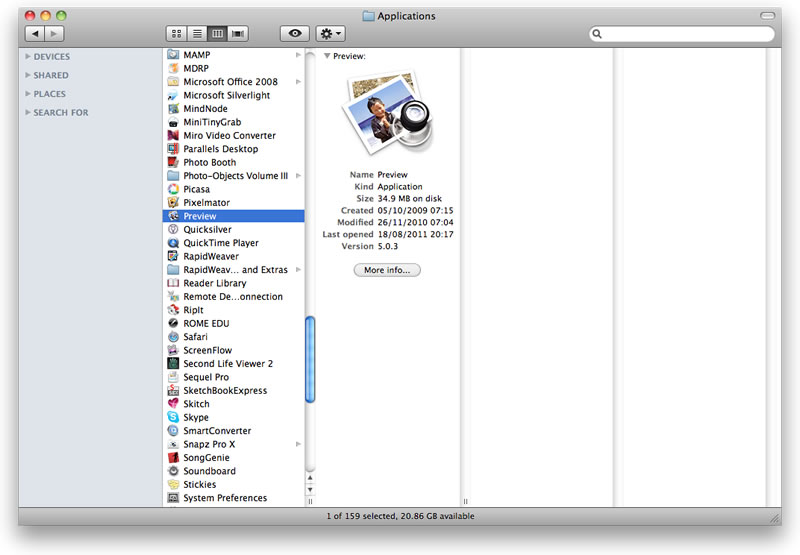
Task: Select the Picasa app icon
Action: 174,189
